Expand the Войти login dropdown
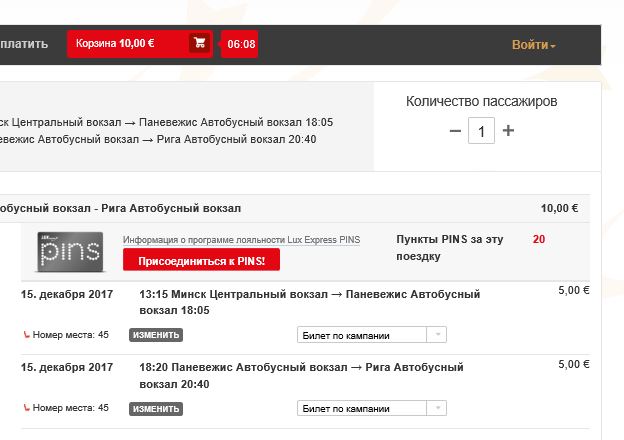Viewport: 624px width, 440px height. tap(533, 45)
